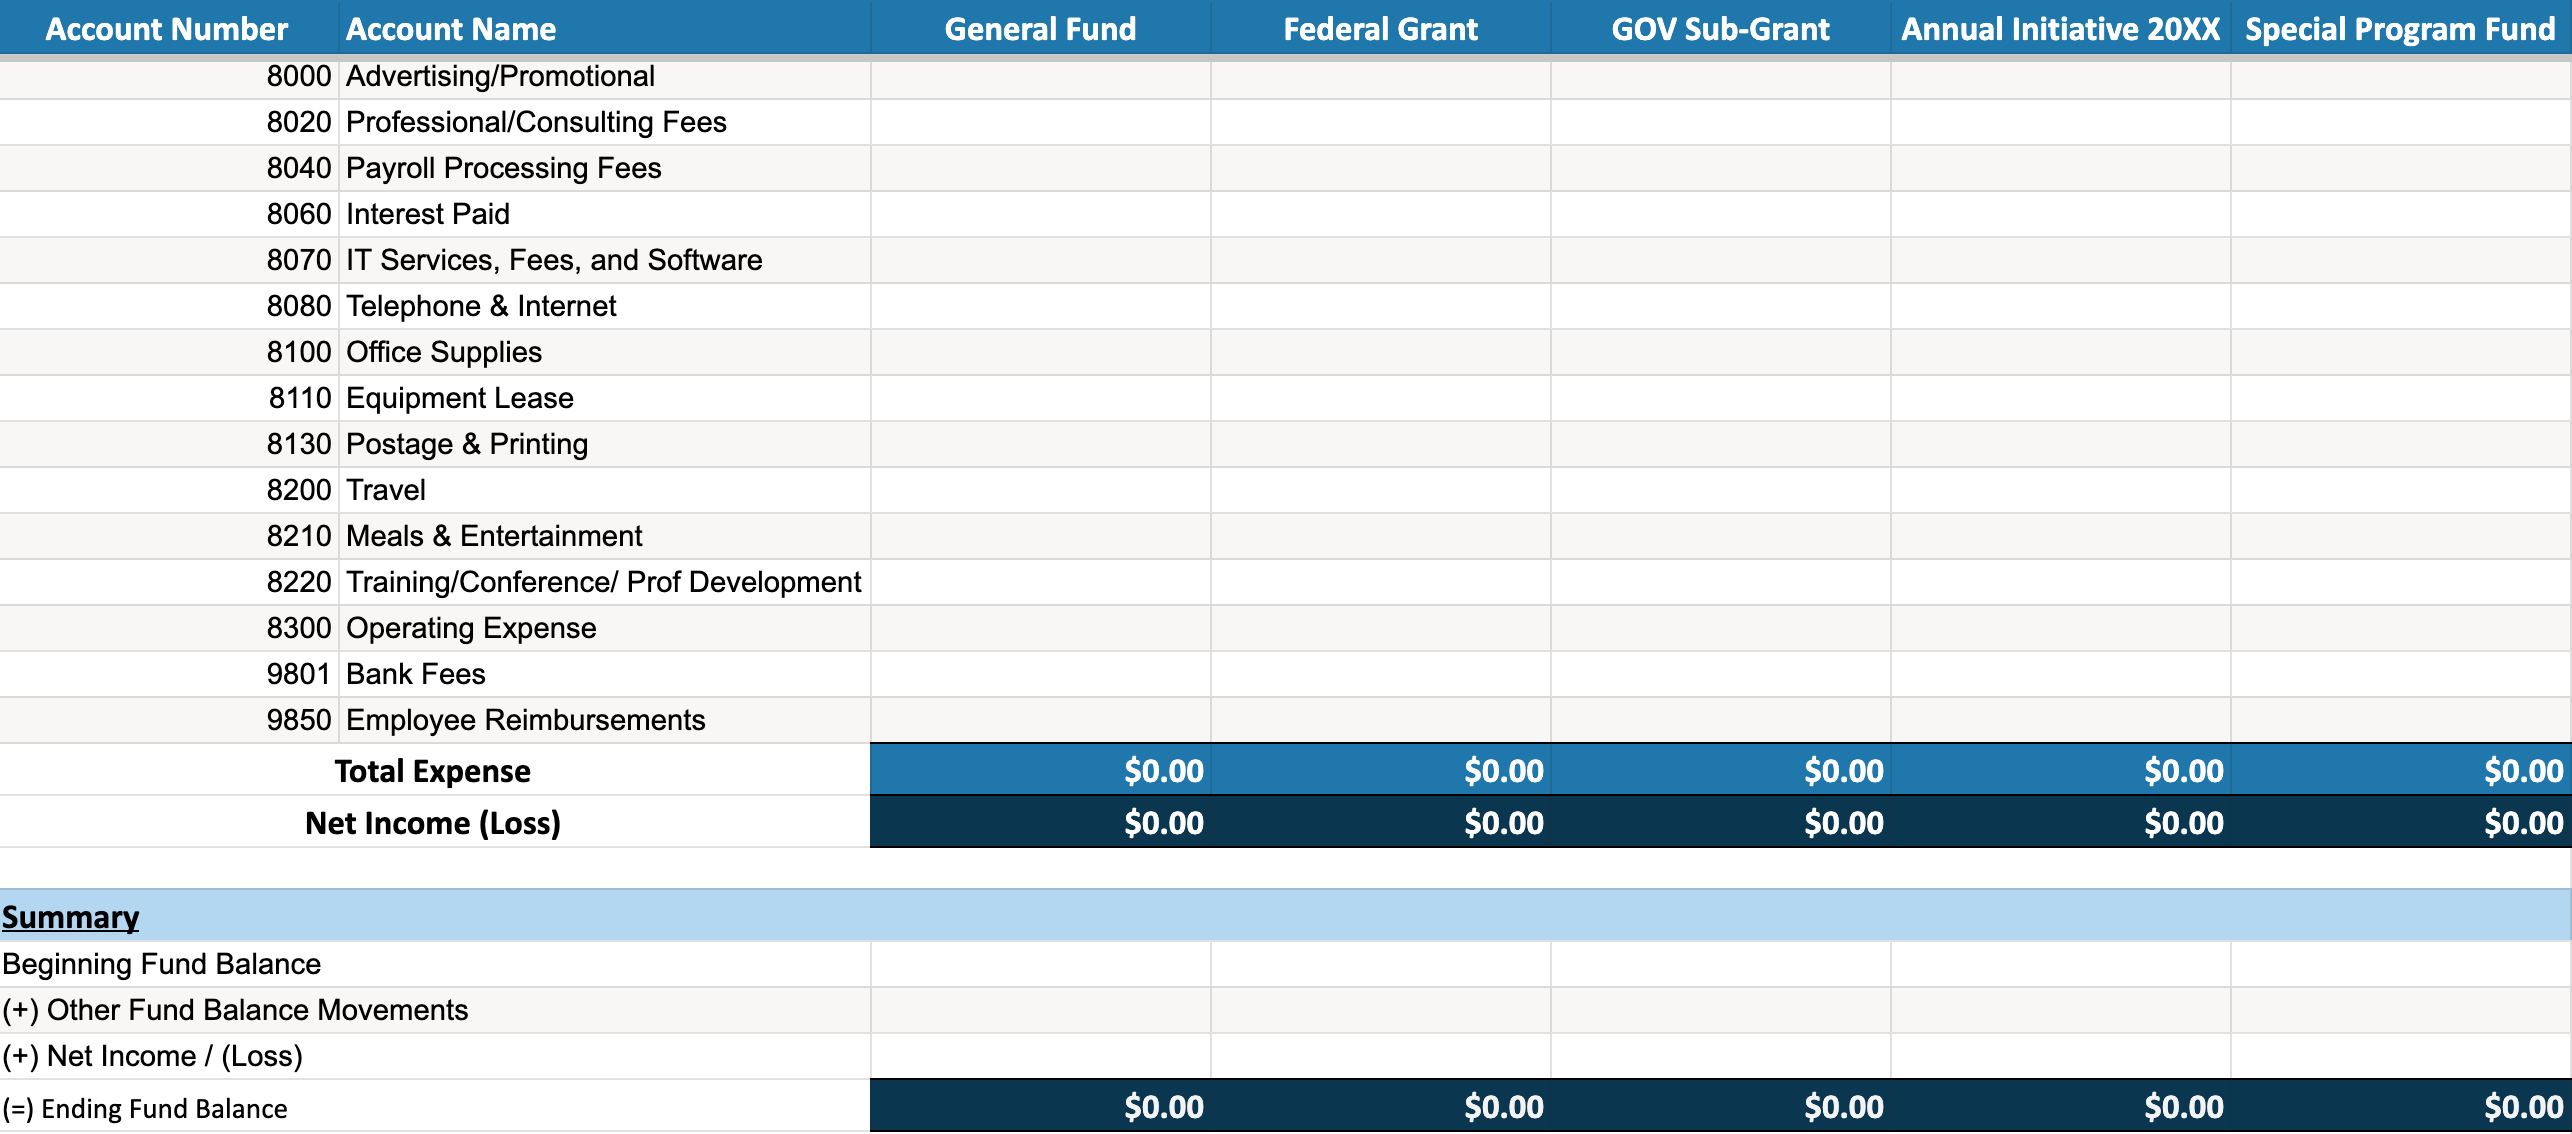Screen dimensions: 2572x1134
Task: Click the Account Number column header
Action: pos(167,29)
